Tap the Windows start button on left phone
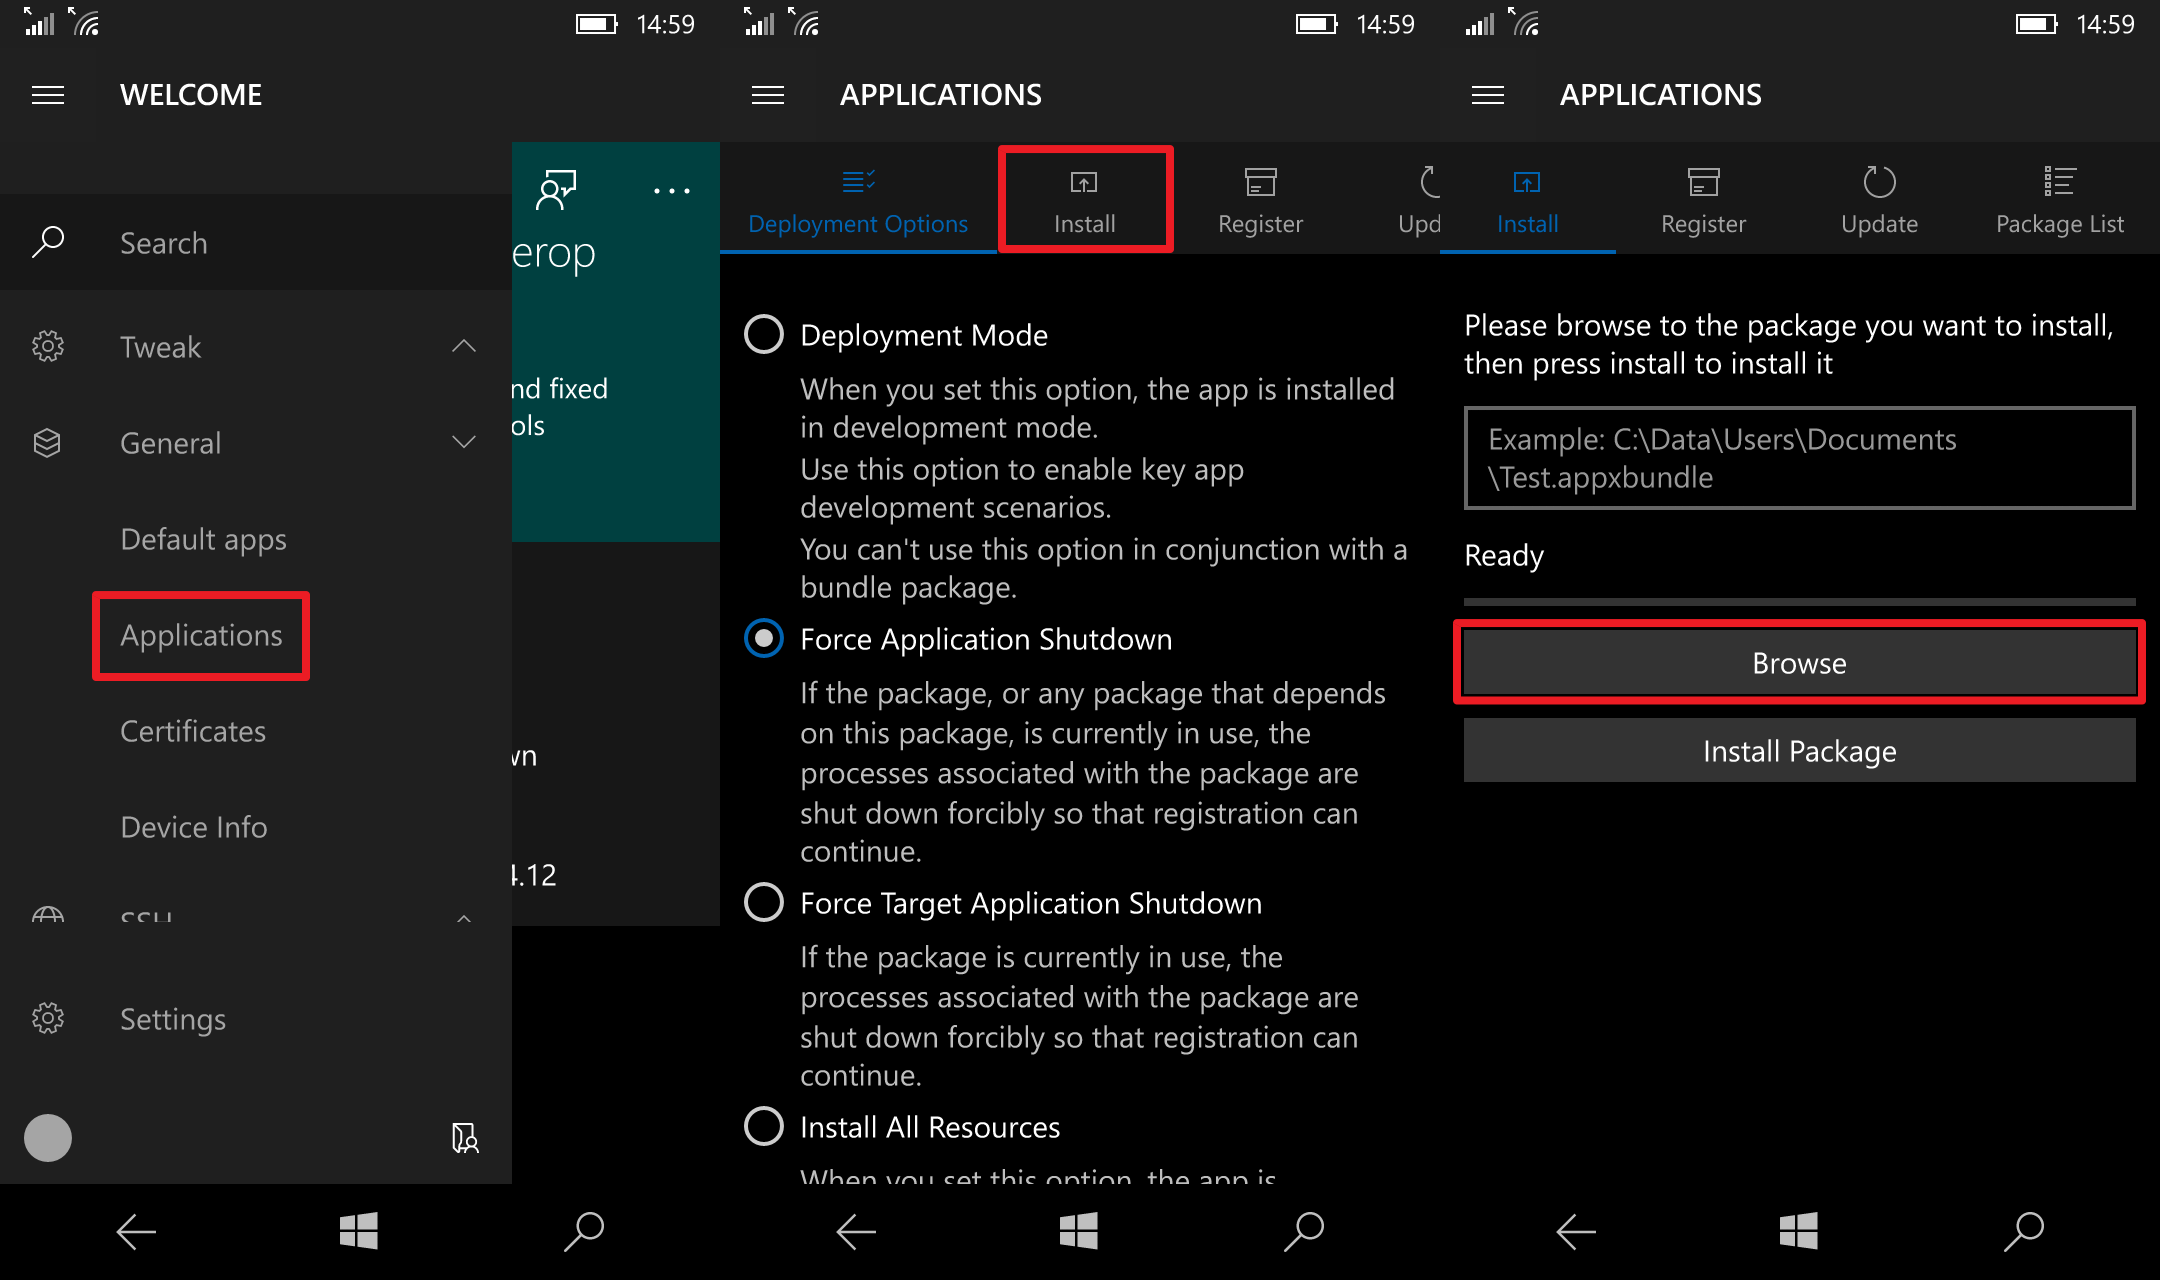This screenshot has width=2160, height=1280. (x=359, y=1231)
